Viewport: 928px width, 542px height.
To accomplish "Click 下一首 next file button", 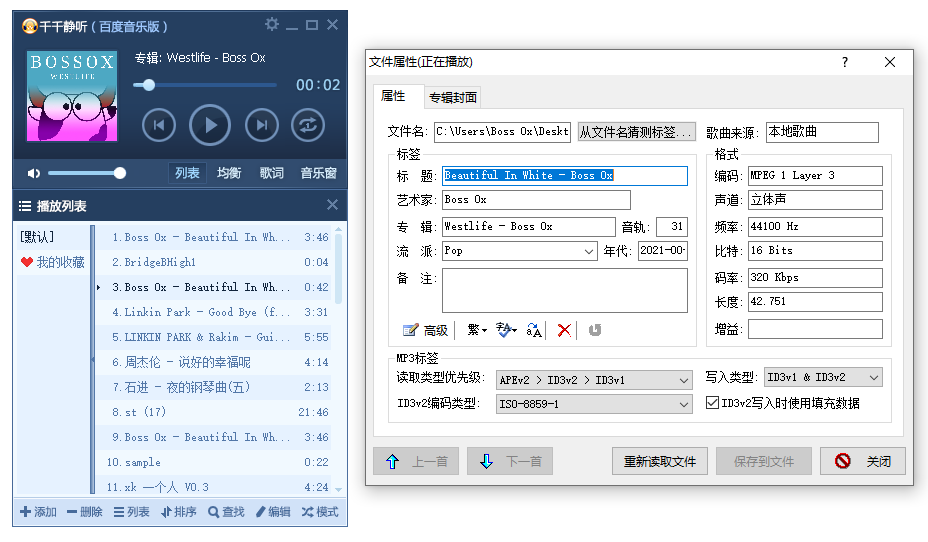I will [510, 461].
